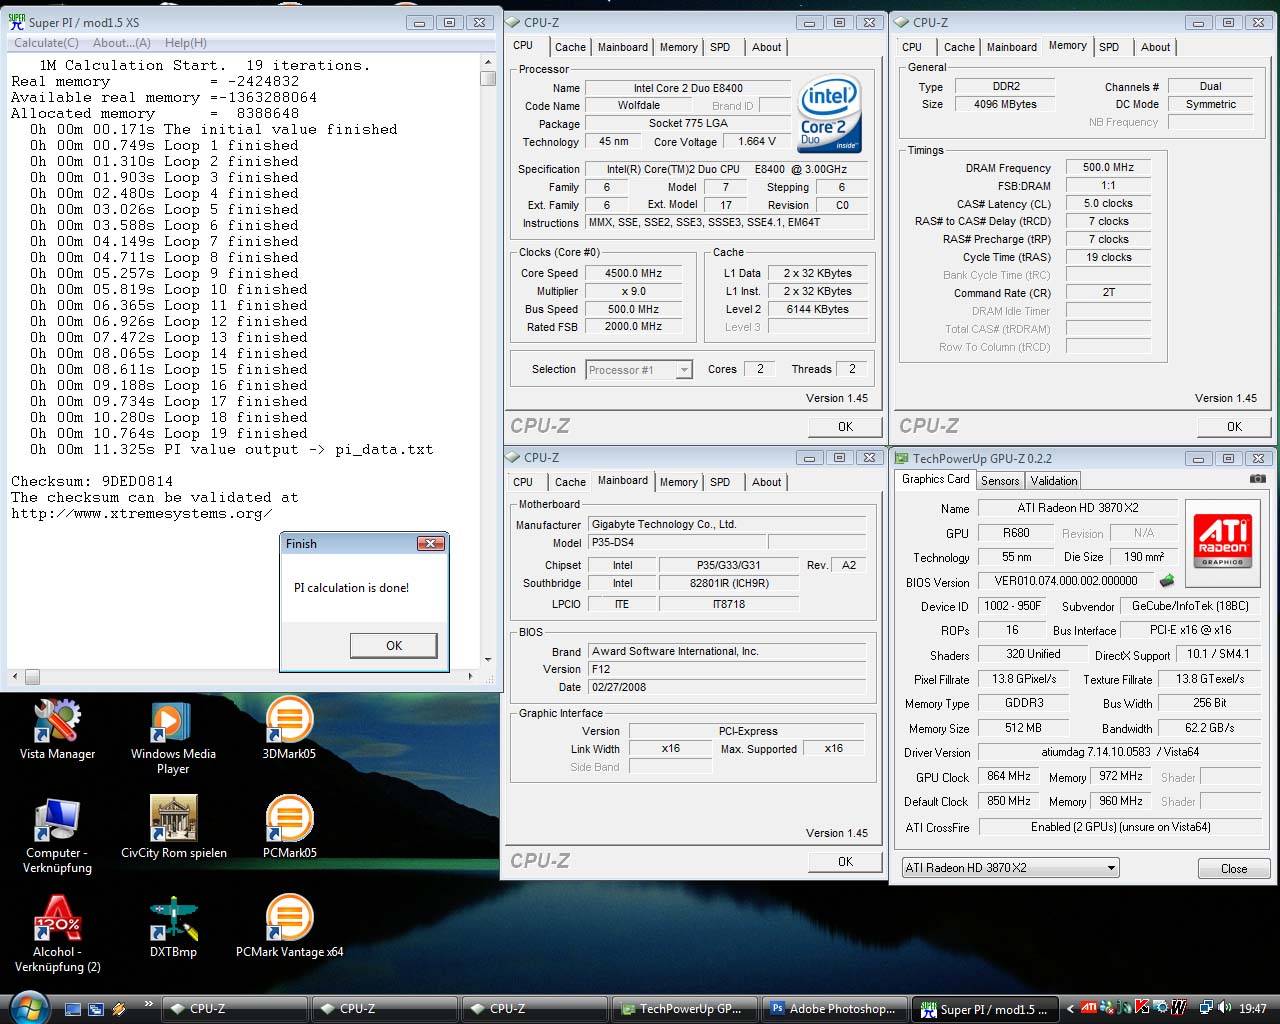
Task: Open Calculate(C) menu in Super PI
Action: pyautogui.click(x=46, y=43)
